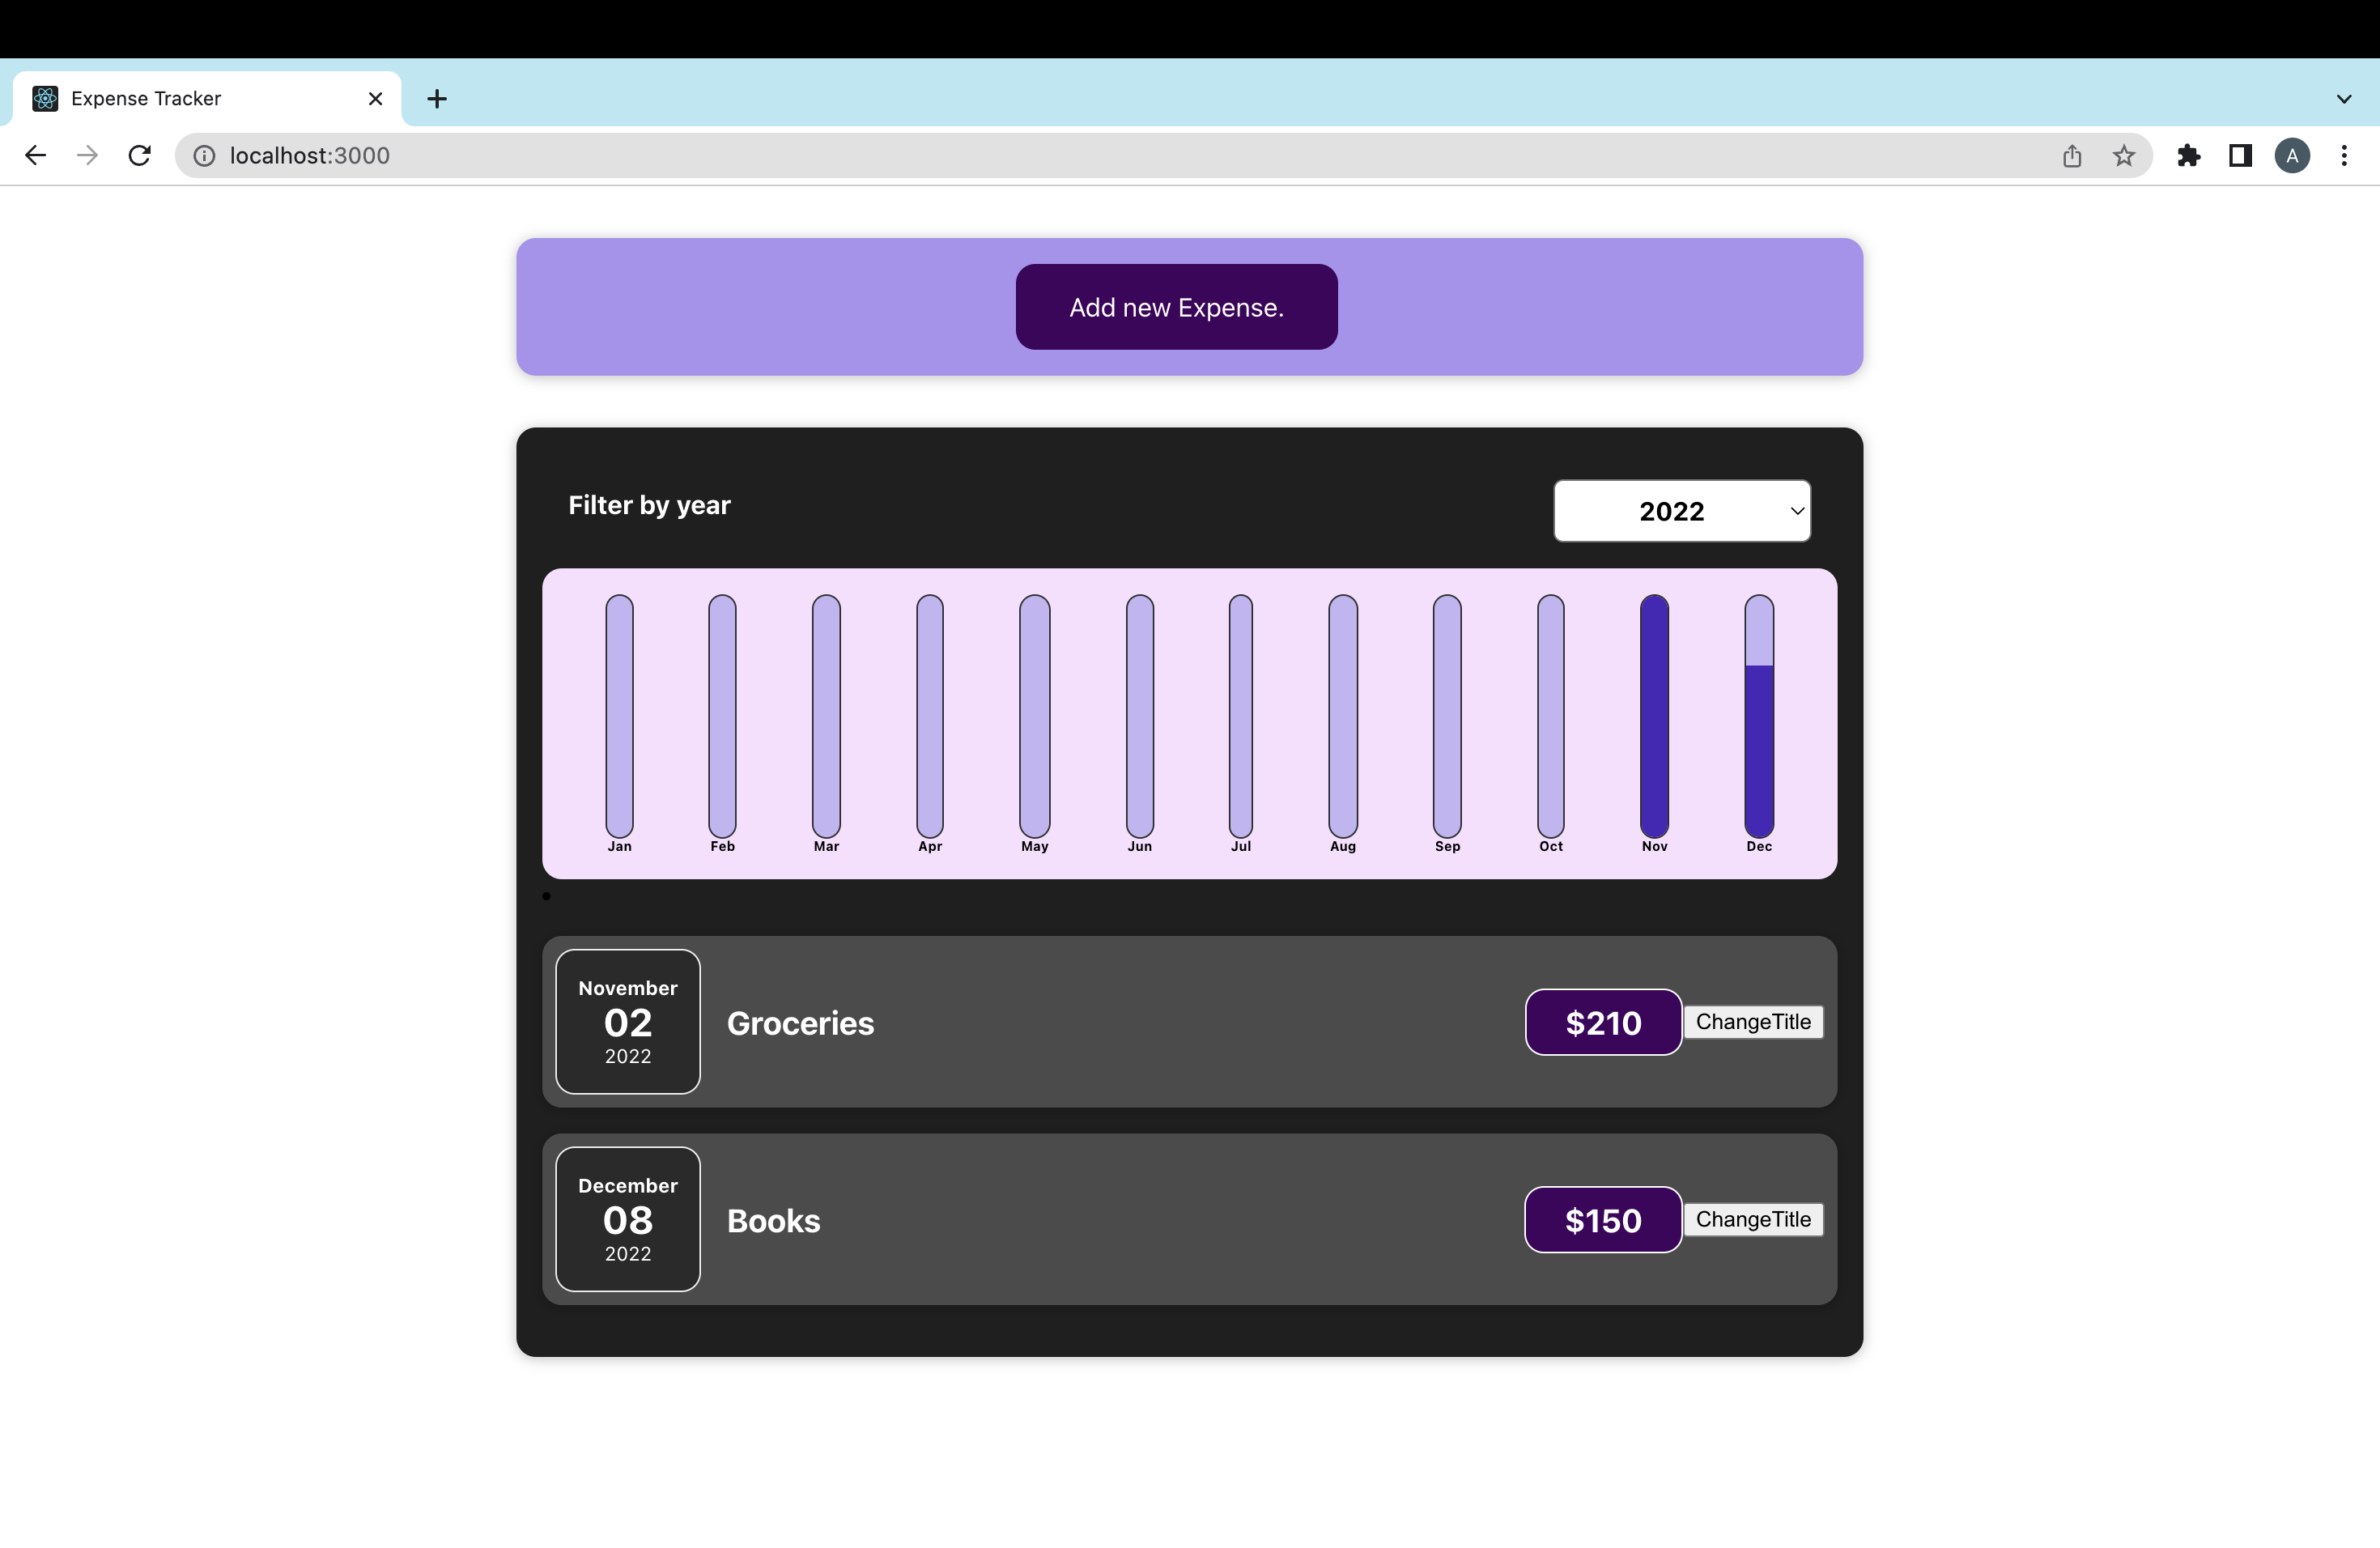Click the Aug month label

(1343, 846)
